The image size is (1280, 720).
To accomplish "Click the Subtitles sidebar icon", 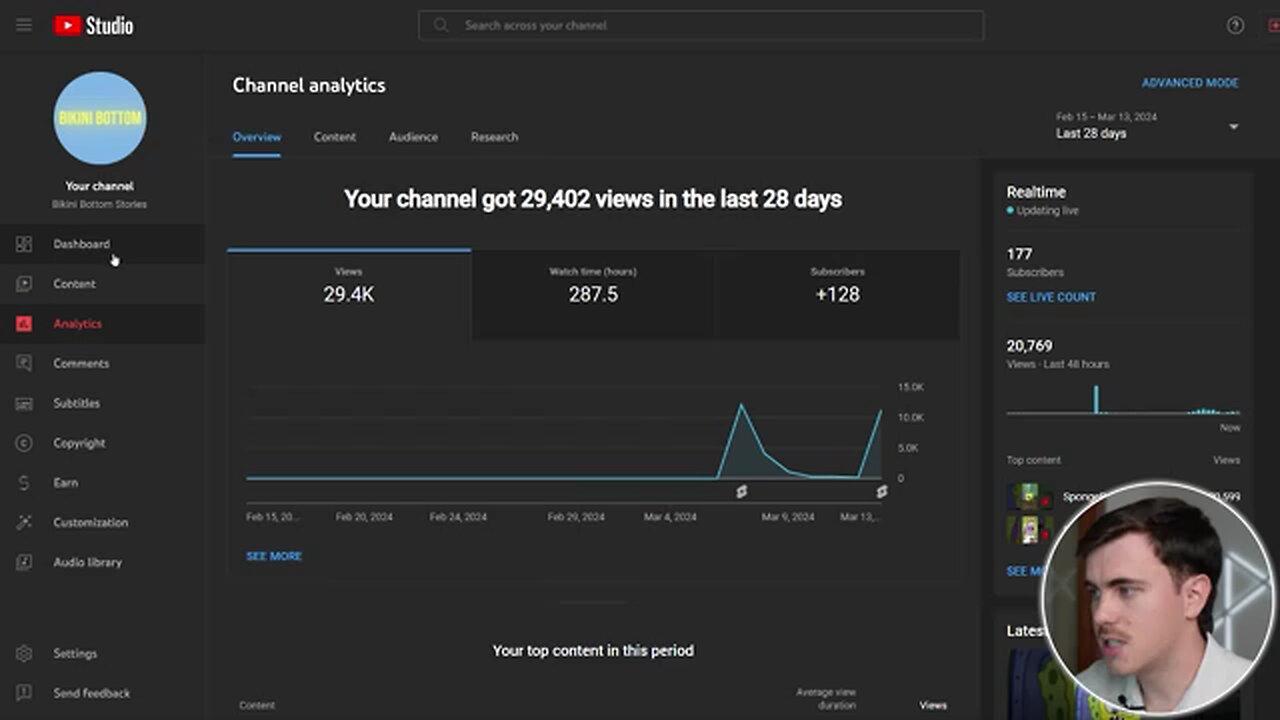I will tap(24, 403).
